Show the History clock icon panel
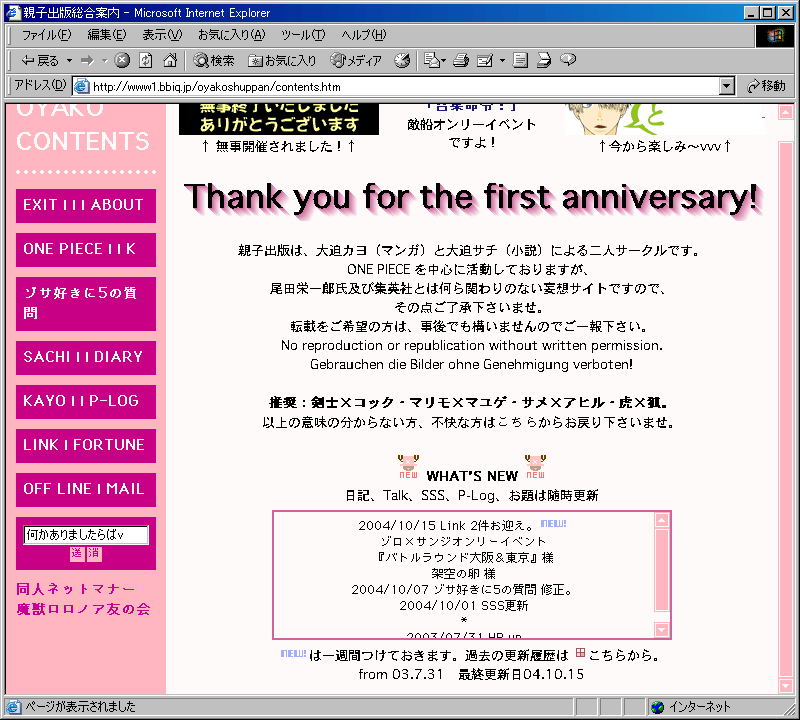The image size is (800, 720). [403, 60]
